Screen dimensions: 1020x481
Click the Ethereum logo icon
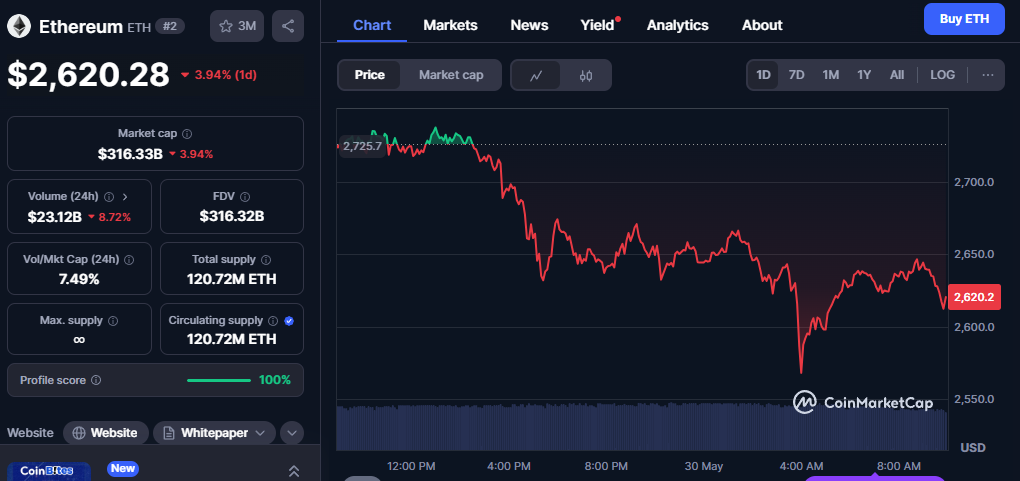(19, 26)
